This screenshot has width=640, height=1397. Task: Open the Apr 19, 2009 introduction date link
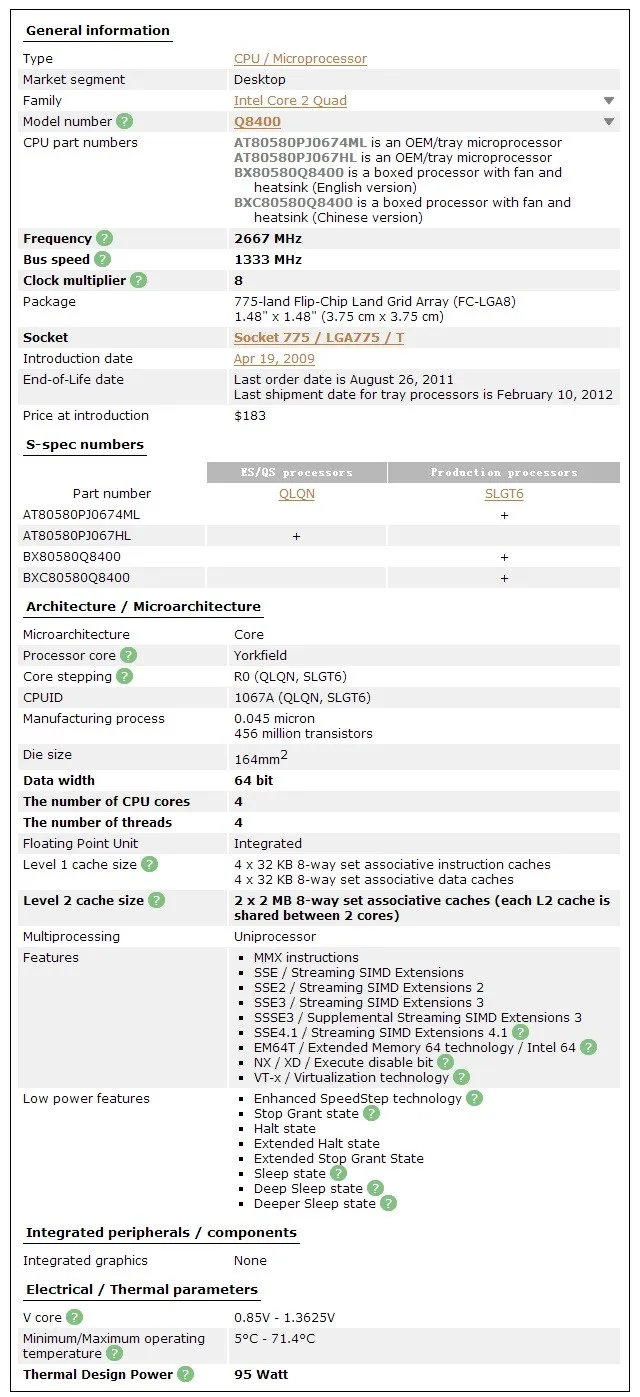point(274,358)
